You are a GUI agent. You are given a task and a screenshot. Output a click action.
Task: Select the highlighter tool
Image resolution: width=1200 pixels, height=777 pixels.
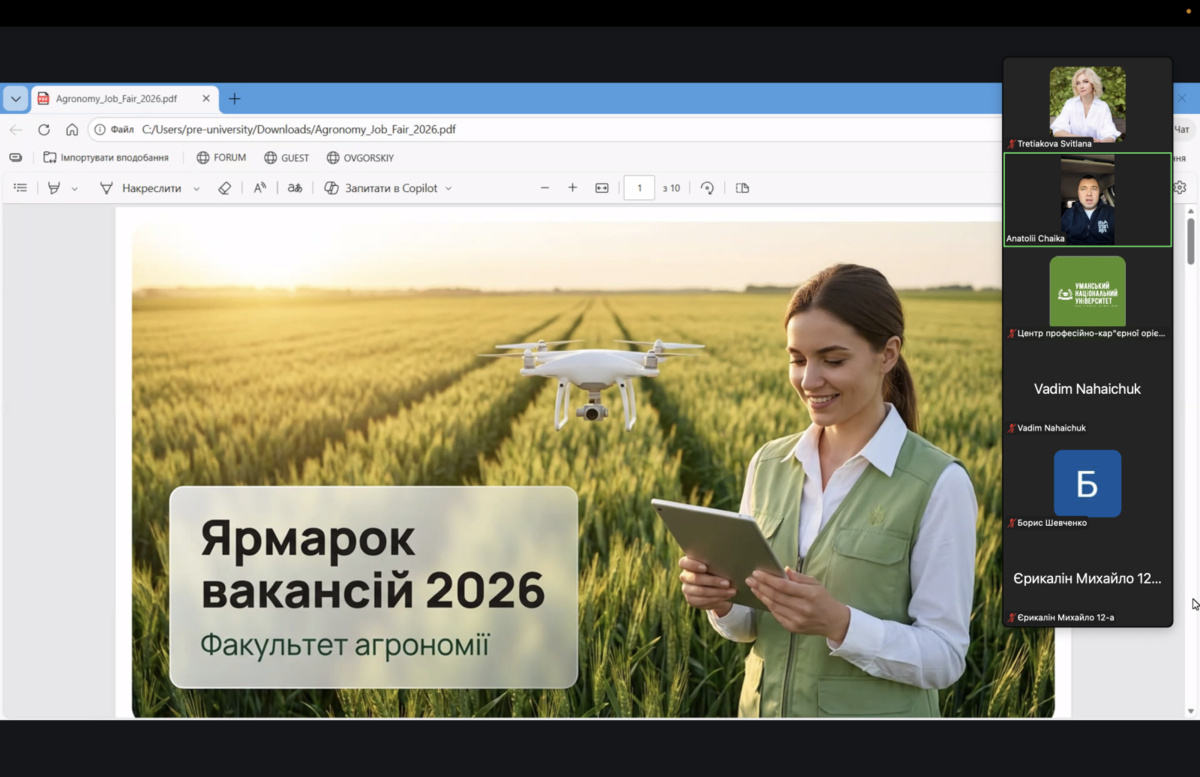[54, 188]
